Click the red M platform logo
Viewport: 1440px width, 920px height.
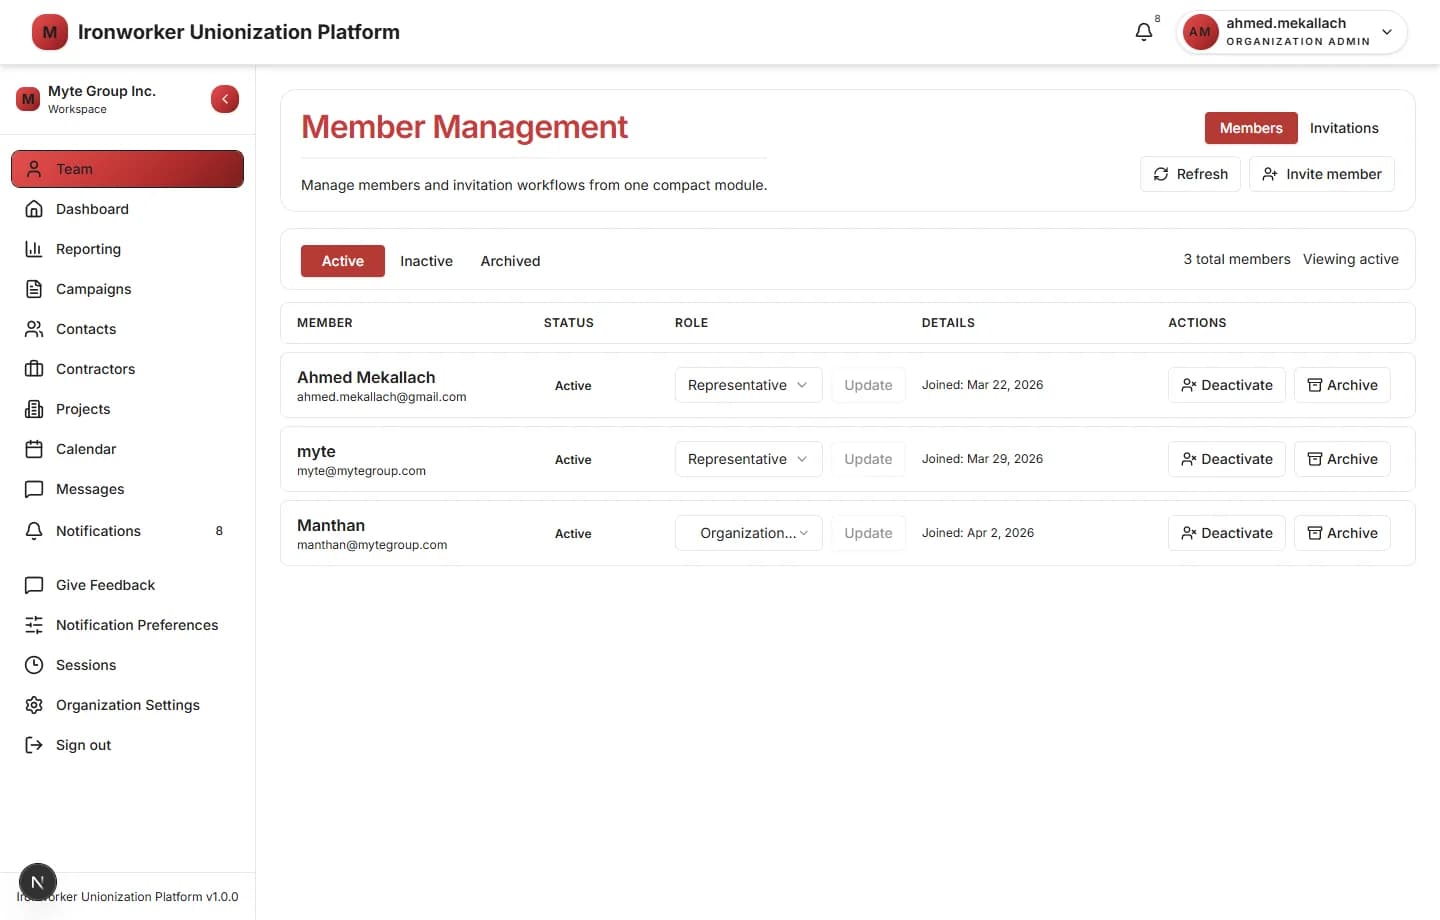point(50,32)
